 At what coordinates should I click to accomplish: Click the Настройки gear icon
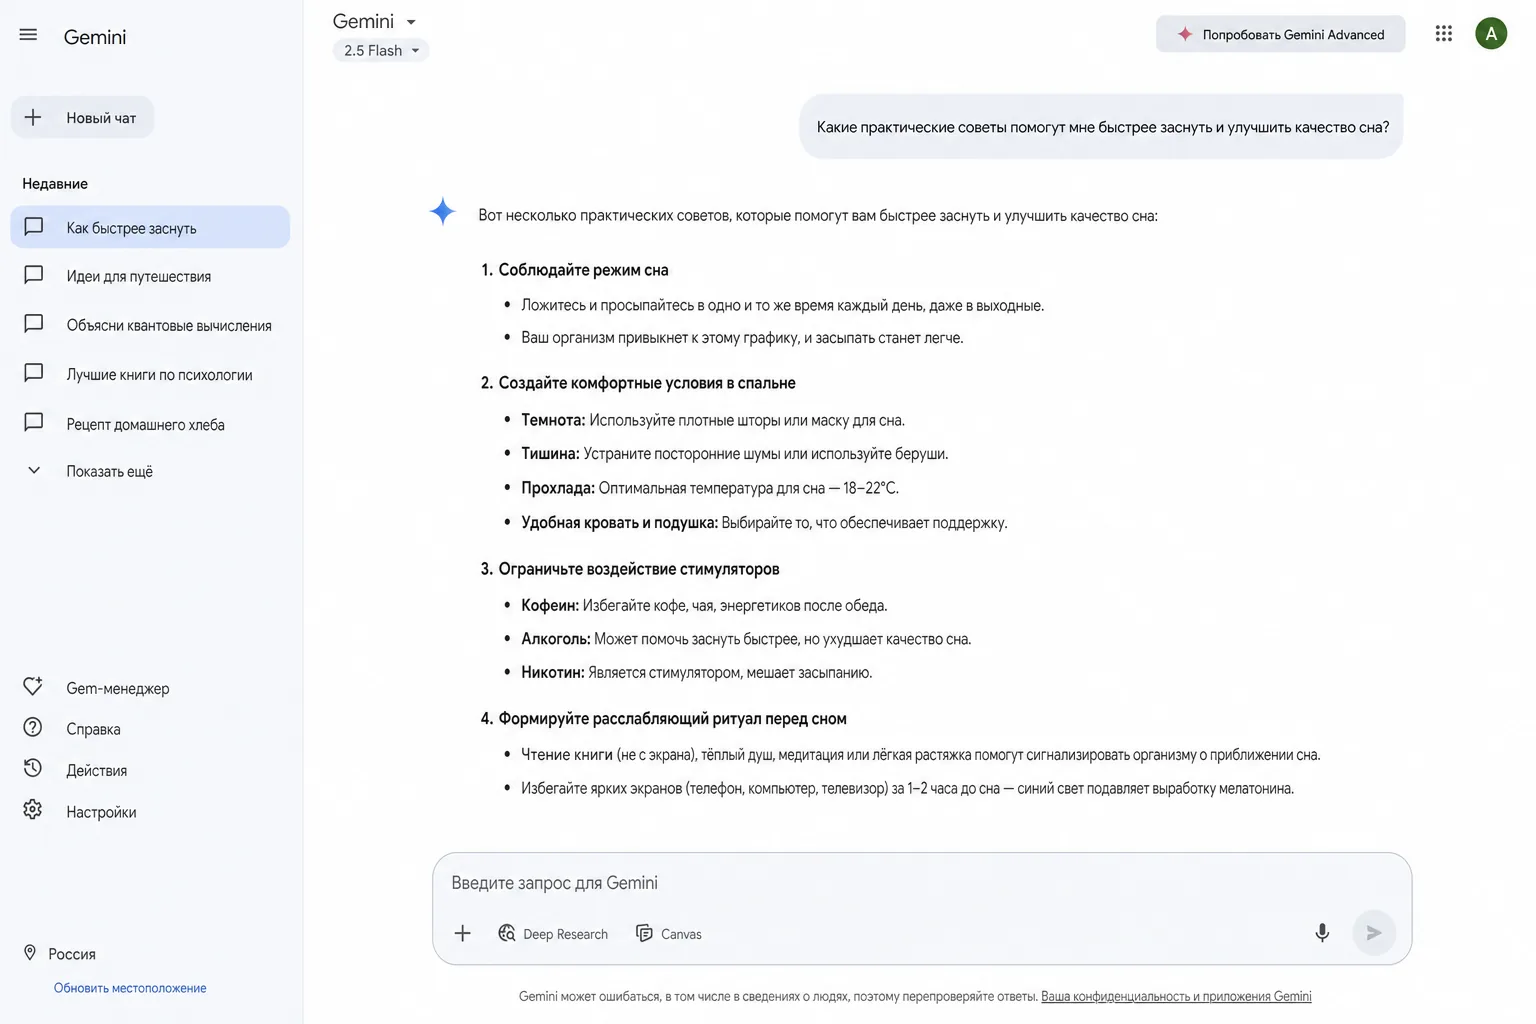[33, 810]
